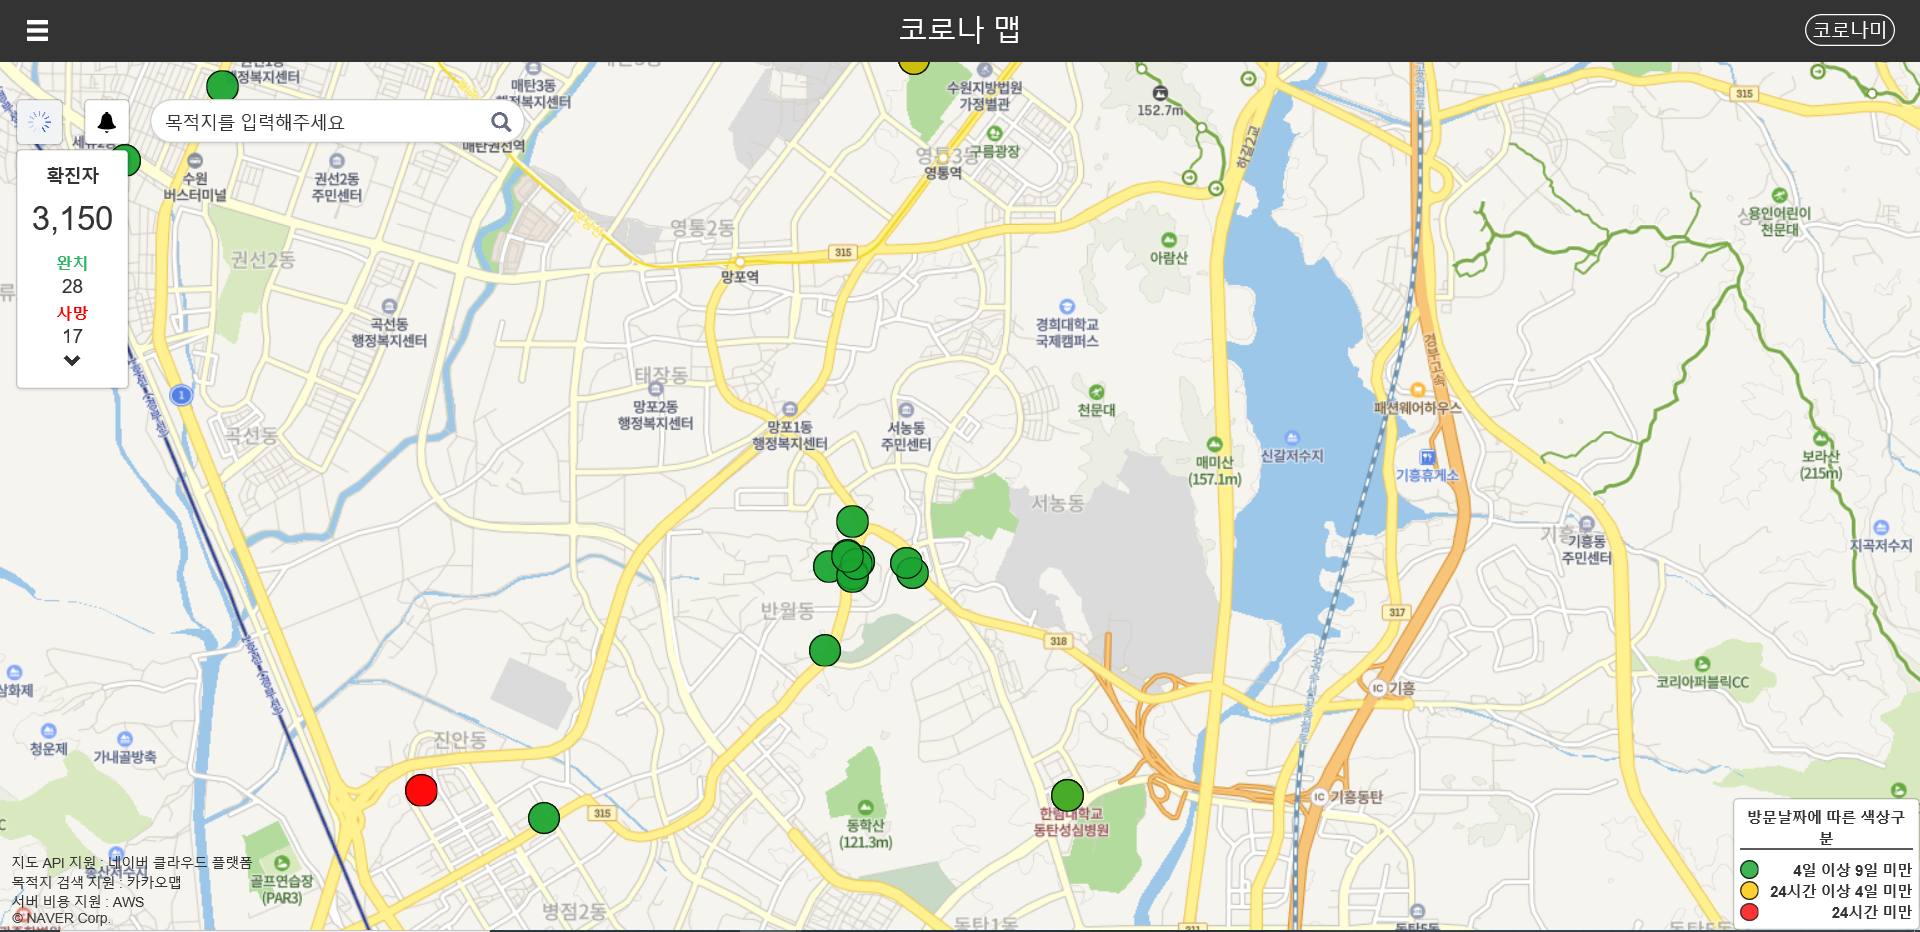Click the 아람산 mountain icon
The height and width of the screenshot is (932, 1920).
click(1168, 240)
